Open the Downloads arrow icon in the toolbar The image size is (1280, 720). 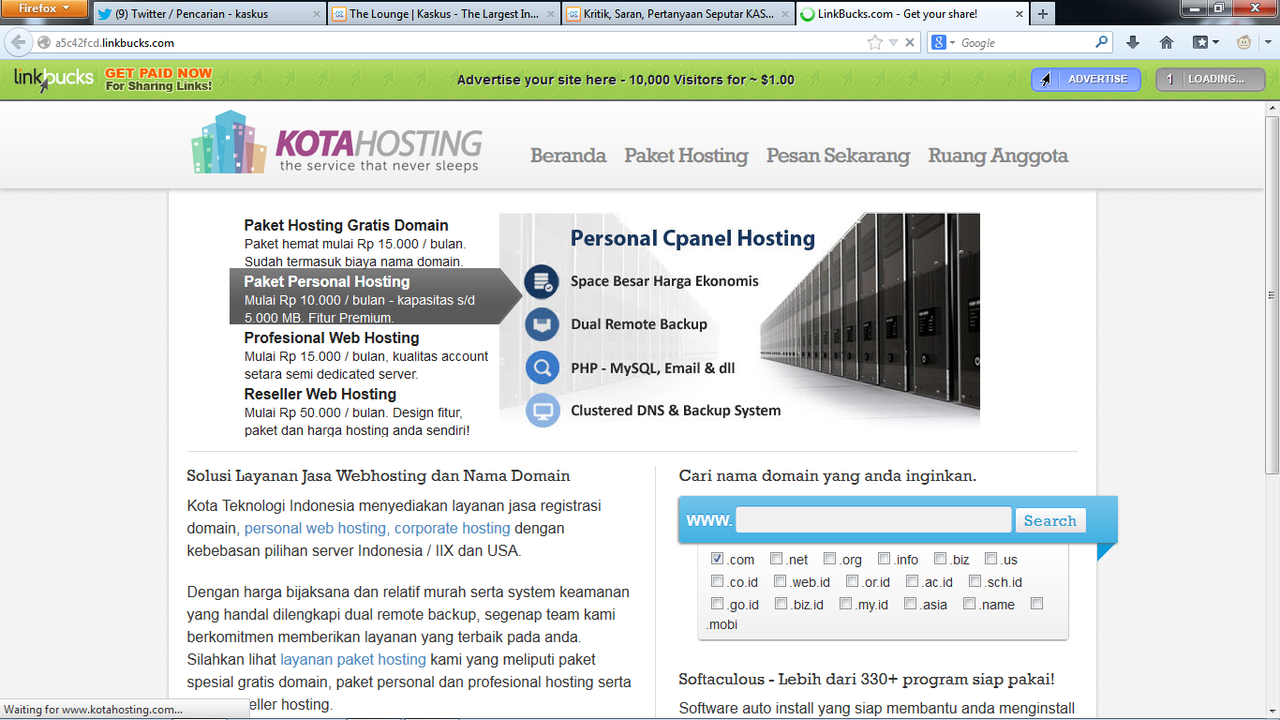1133,43
